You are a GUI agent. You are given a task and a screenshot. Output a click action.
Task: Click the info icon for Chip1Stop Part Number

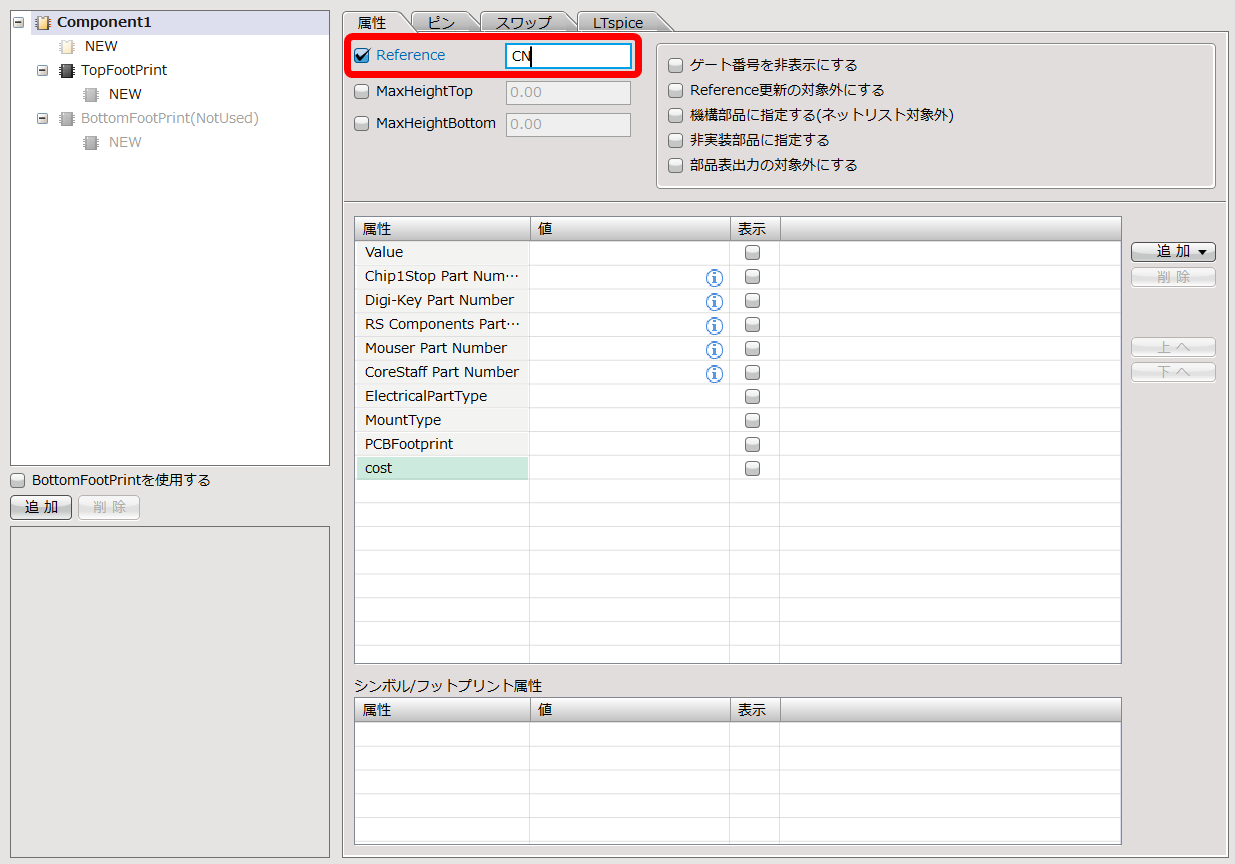714,277
